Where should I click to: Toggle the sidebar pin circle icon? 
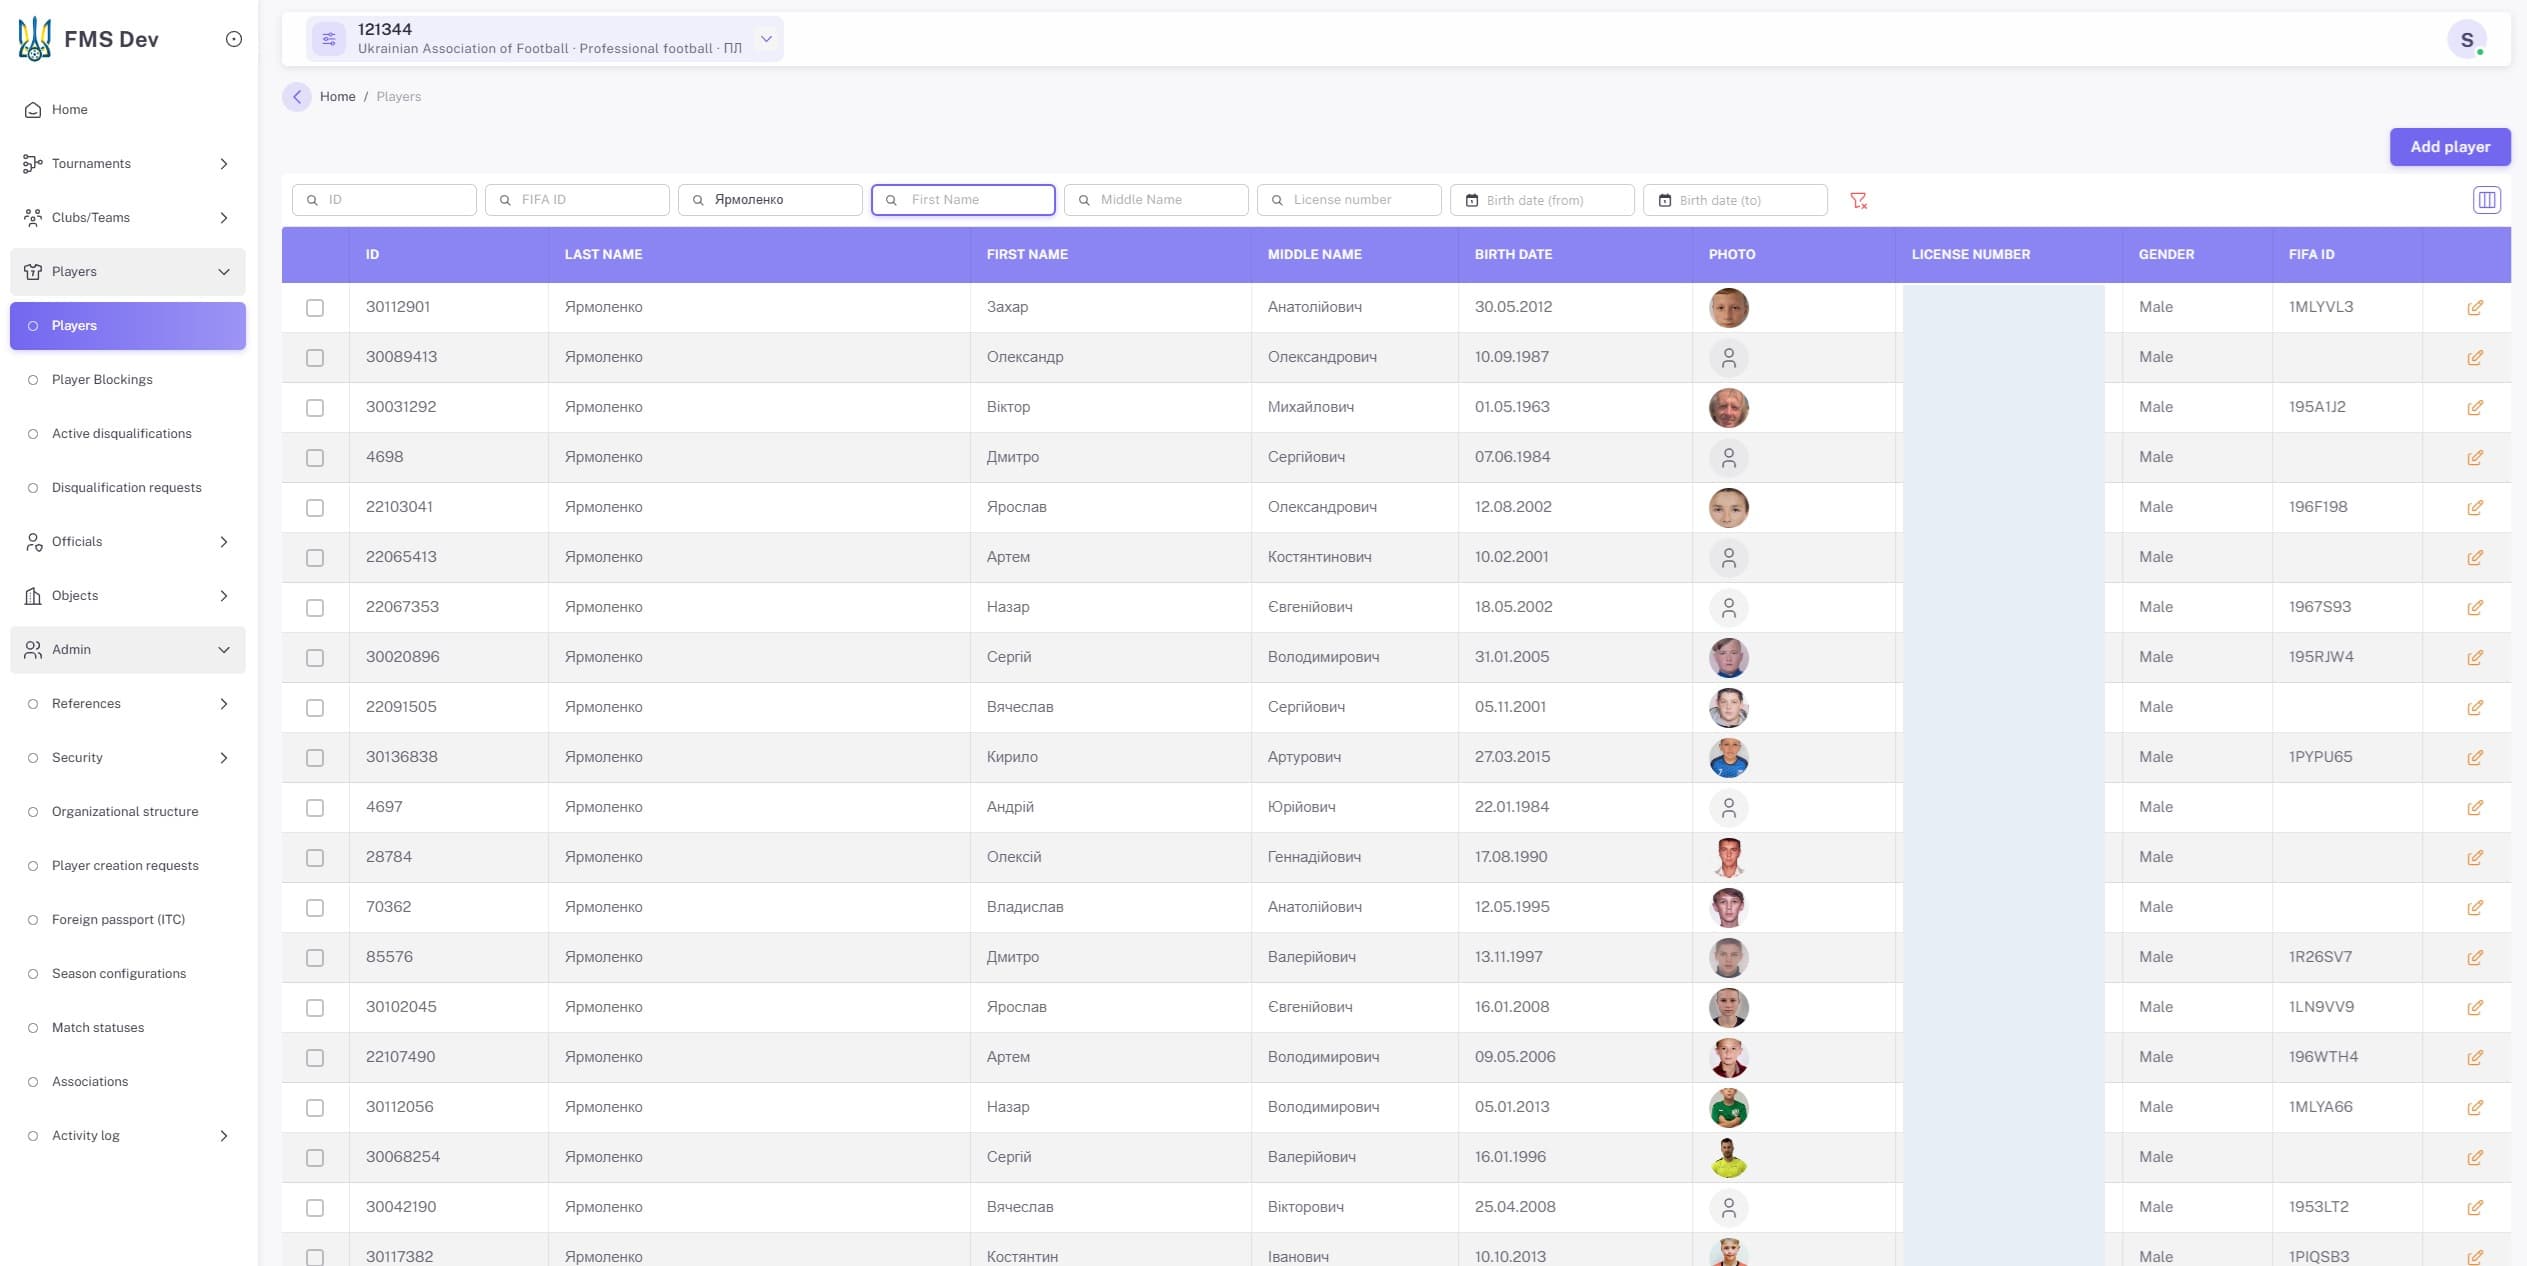click(234, 39)
